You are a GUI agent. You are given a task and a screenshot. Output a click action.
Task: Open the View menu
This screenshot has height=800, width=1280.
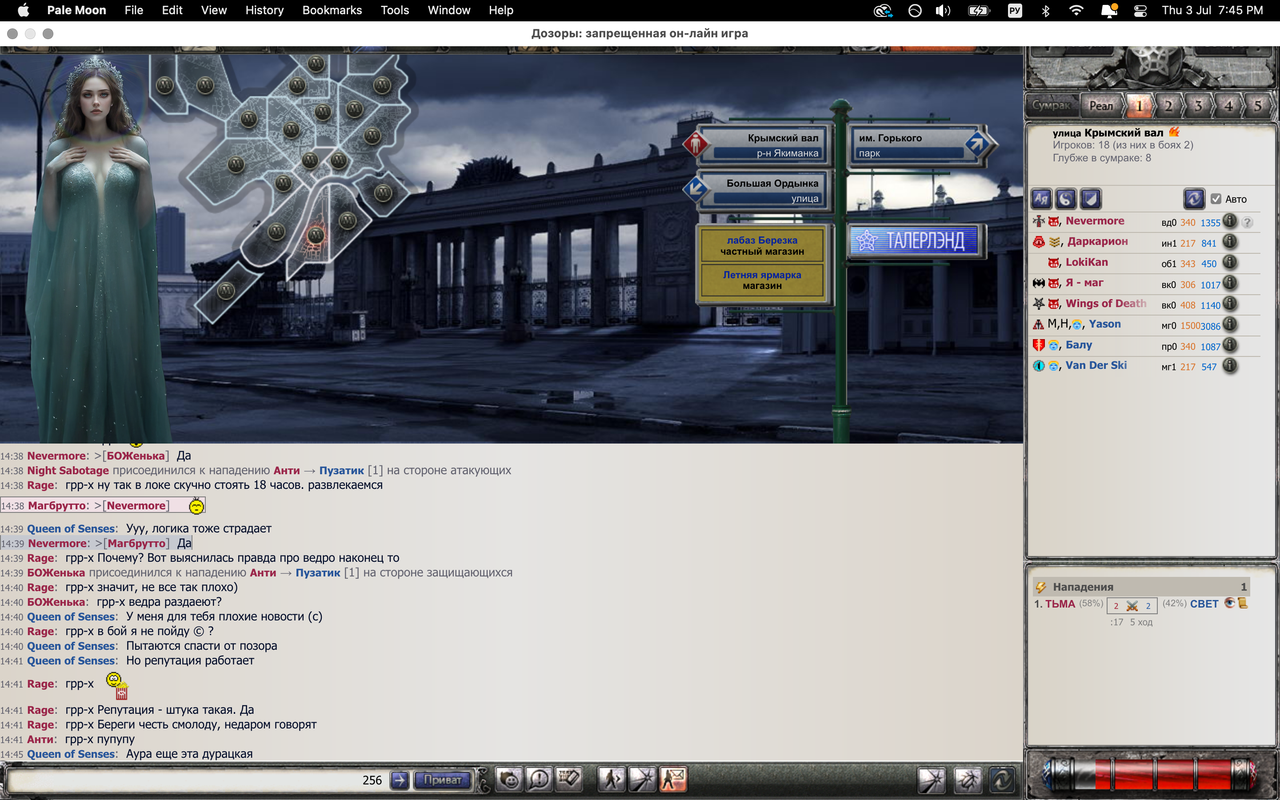tap(214, 10)
